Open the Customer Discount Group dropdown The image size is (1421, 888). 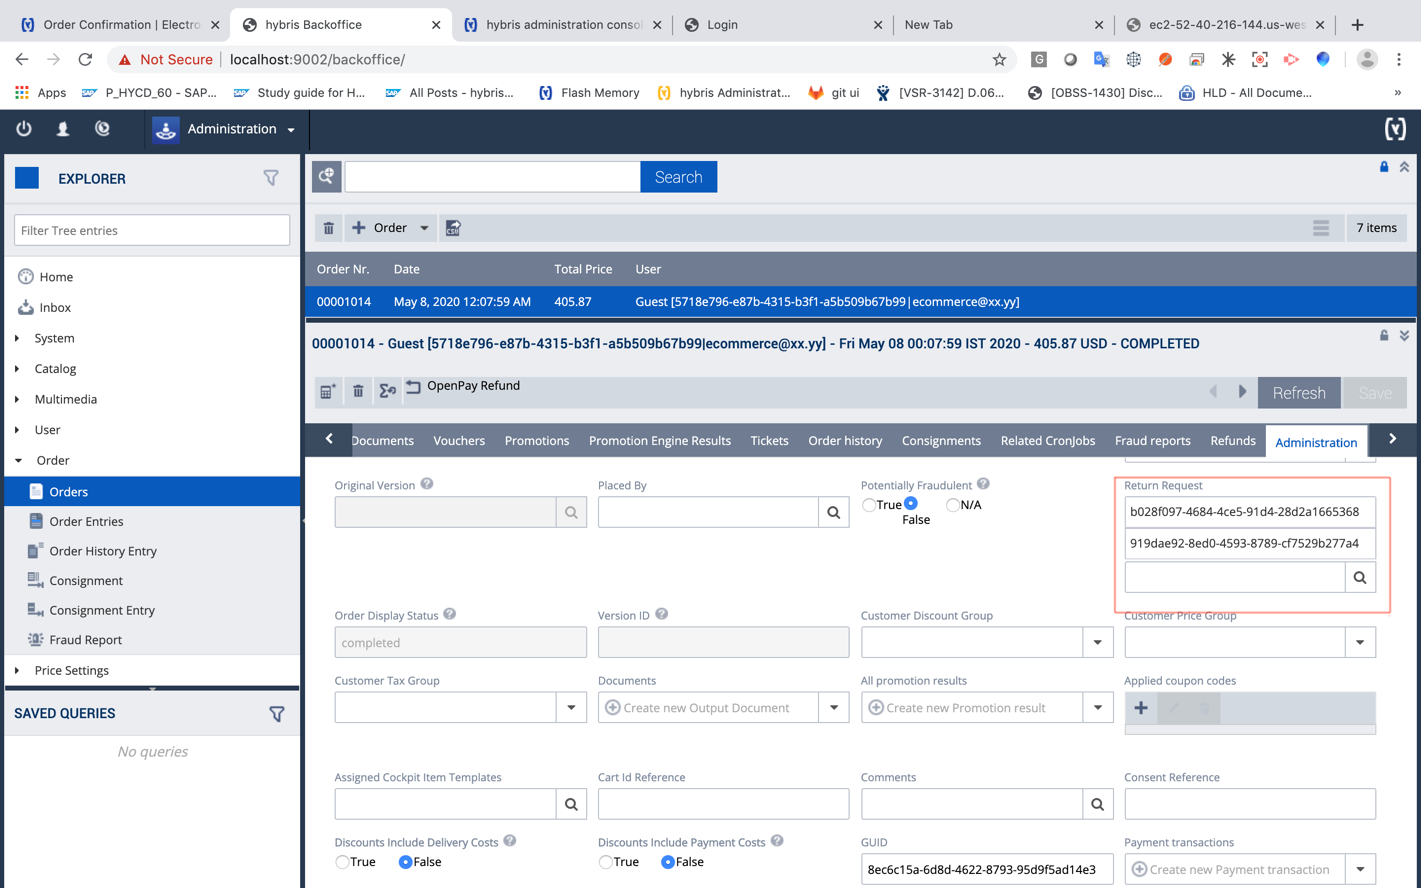tap(1097, 642)
